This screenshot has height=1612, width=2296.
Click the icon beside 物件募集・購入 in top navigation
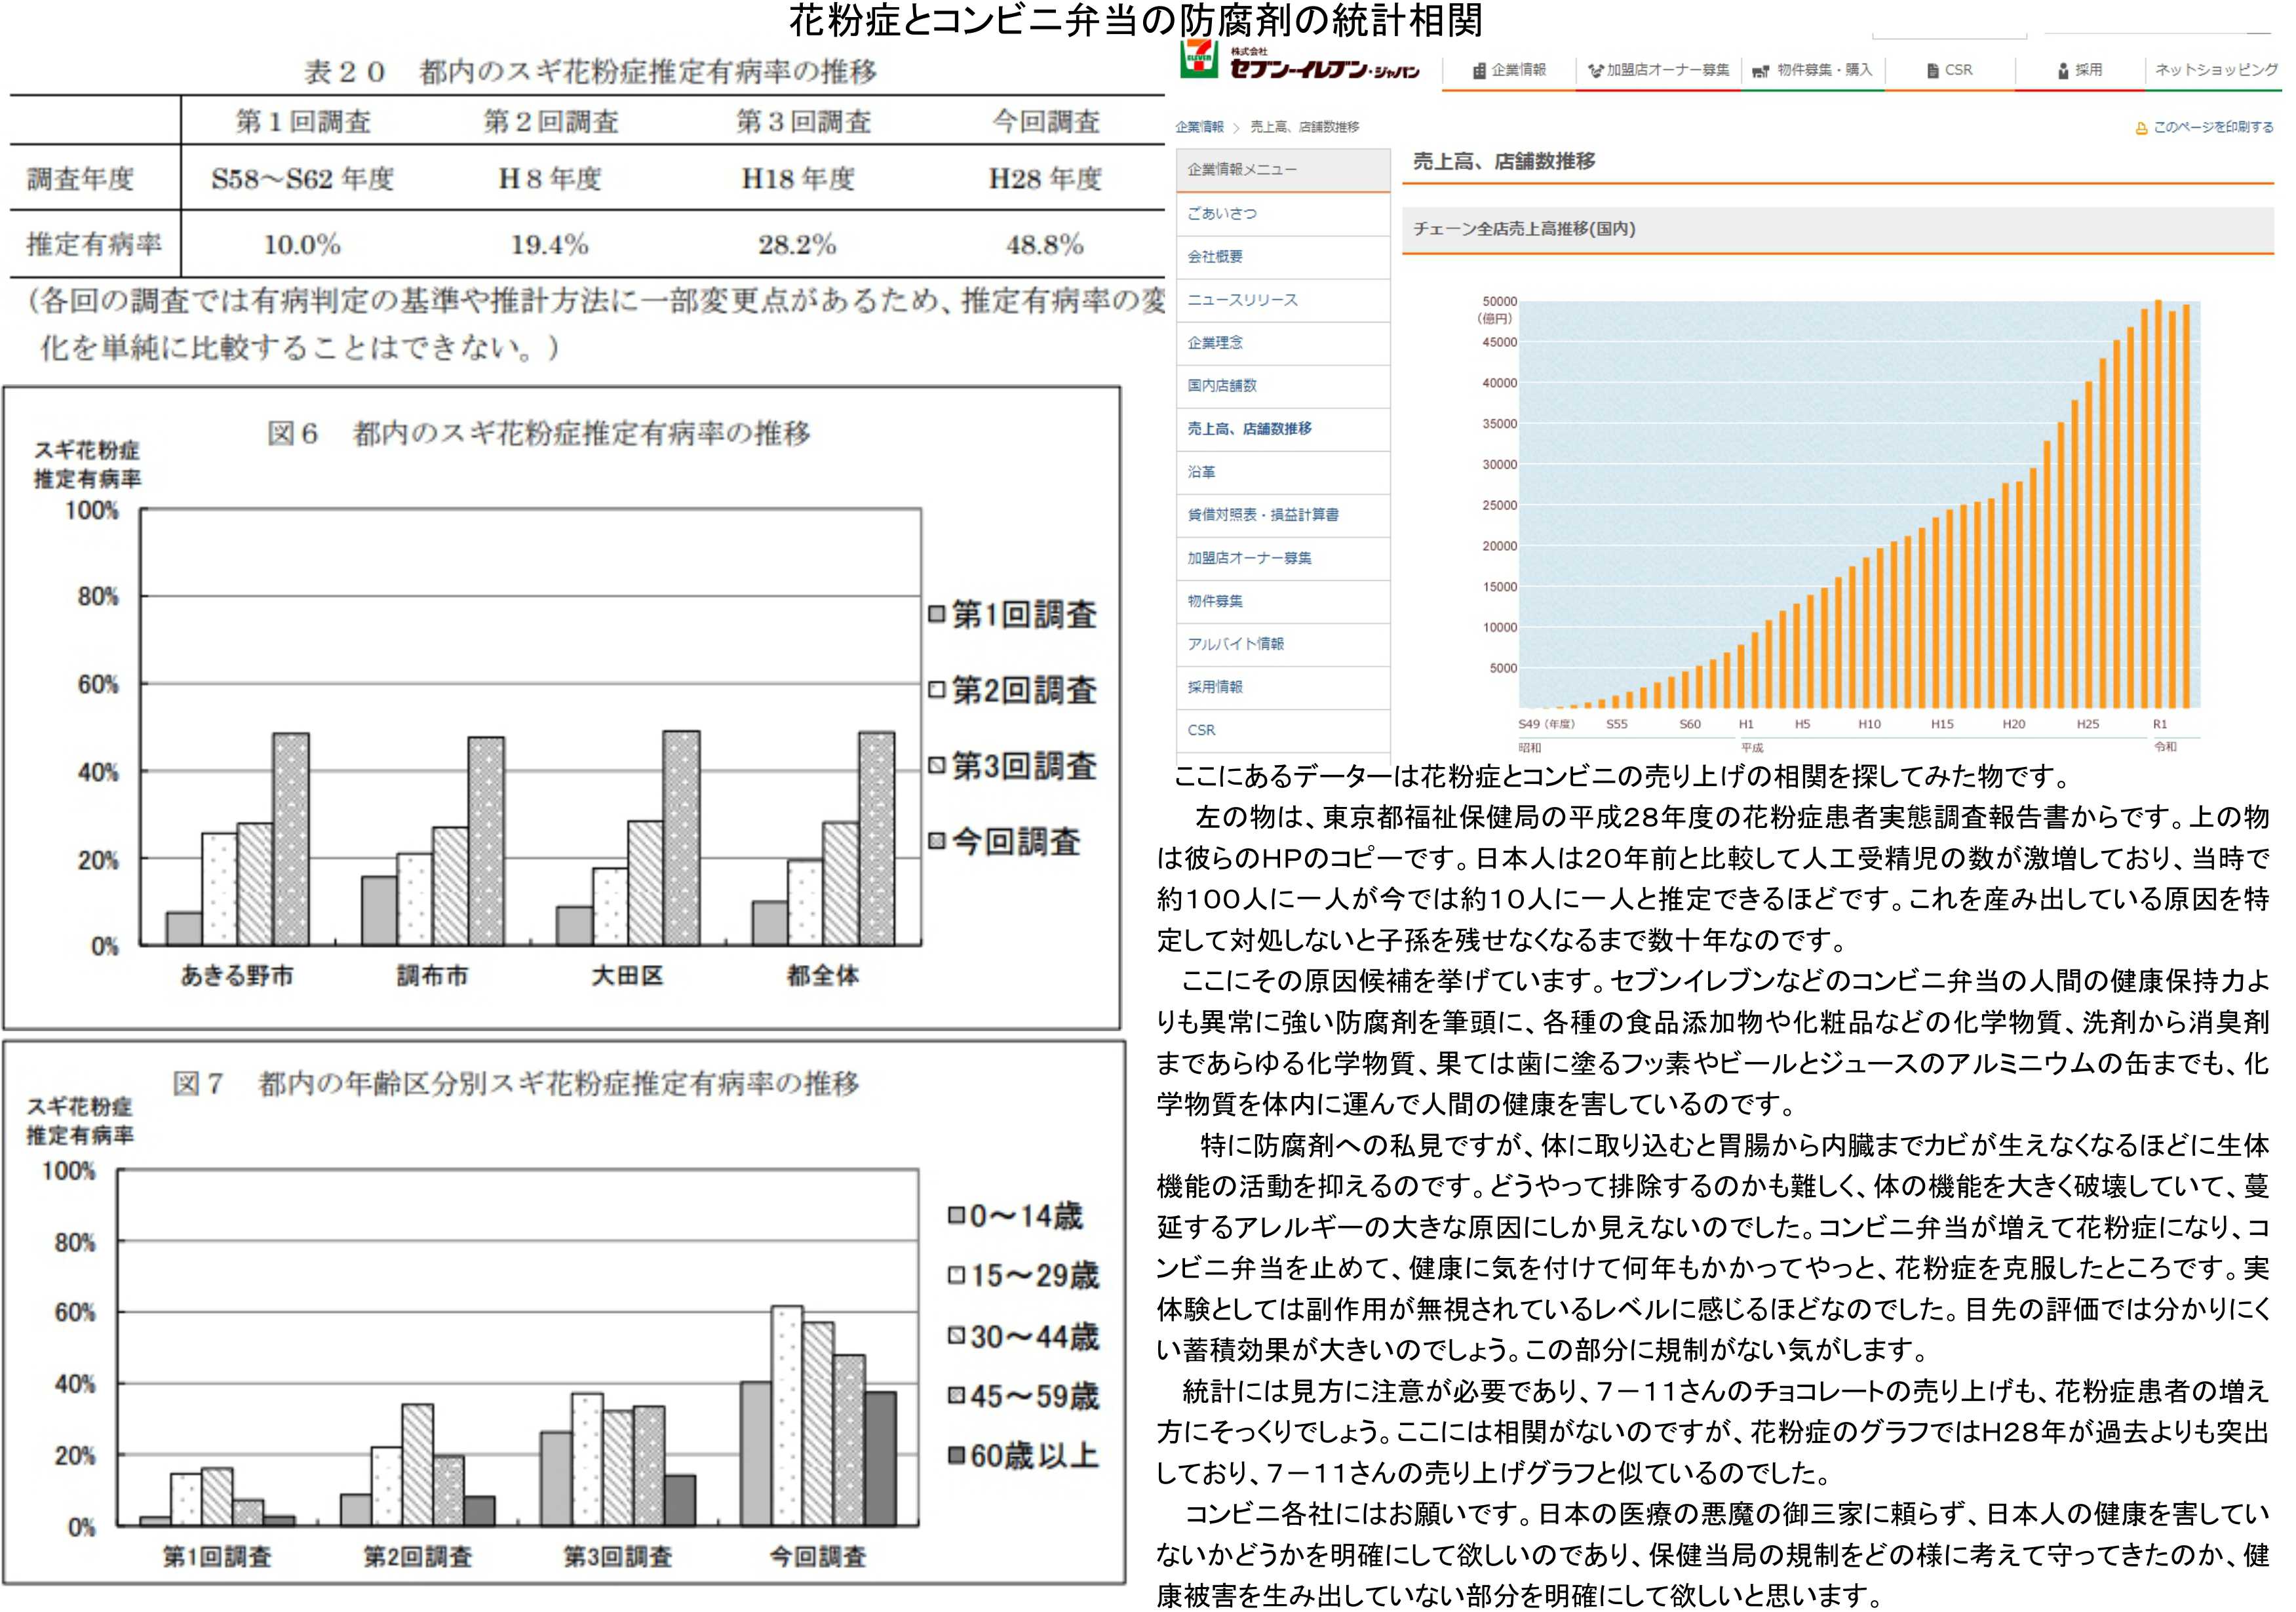pos(1761,71)
